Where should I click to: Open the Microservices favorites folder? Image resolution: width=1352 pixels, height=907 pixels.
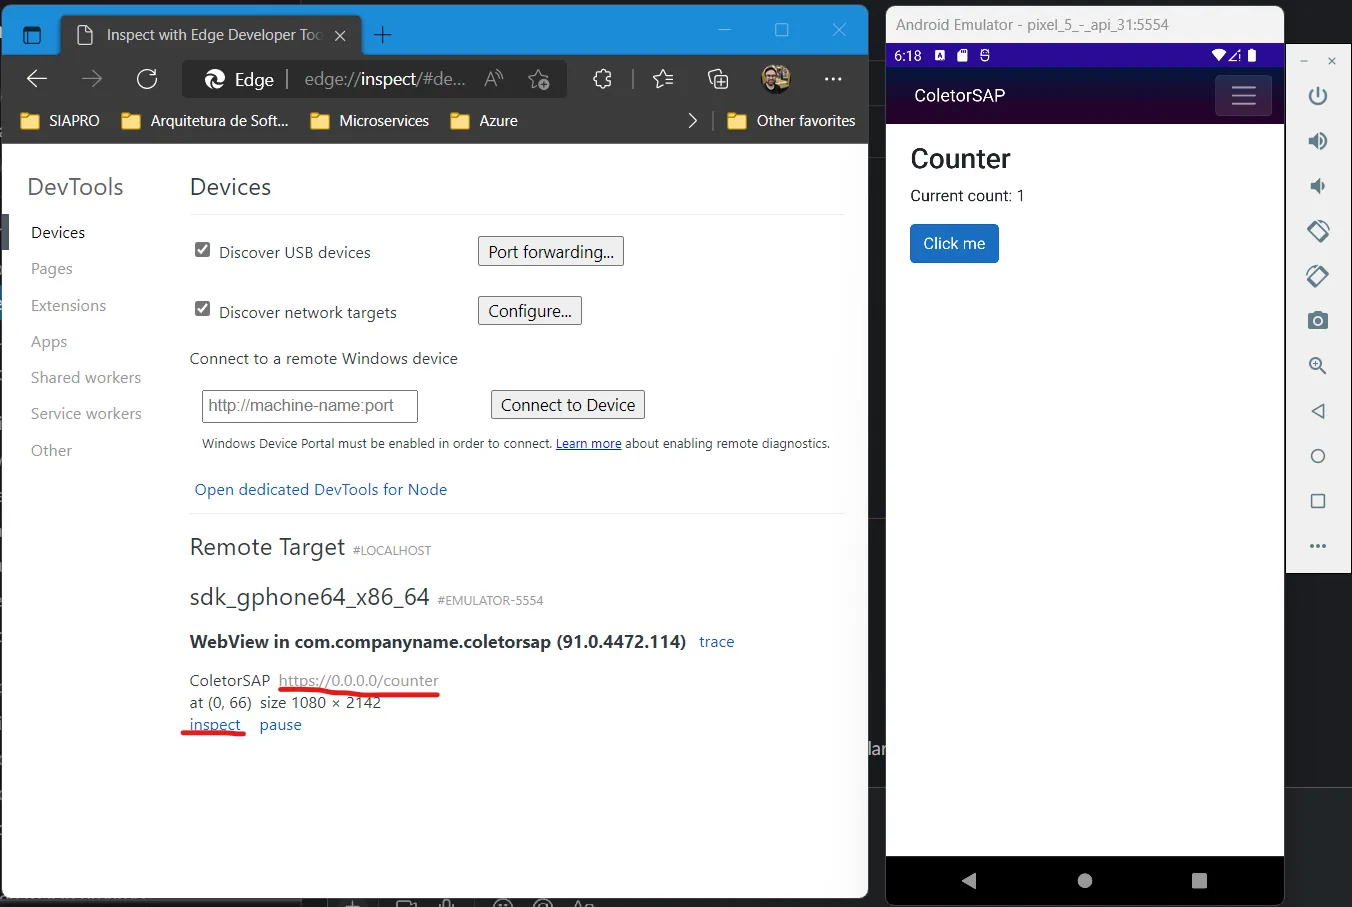point(369,121)
